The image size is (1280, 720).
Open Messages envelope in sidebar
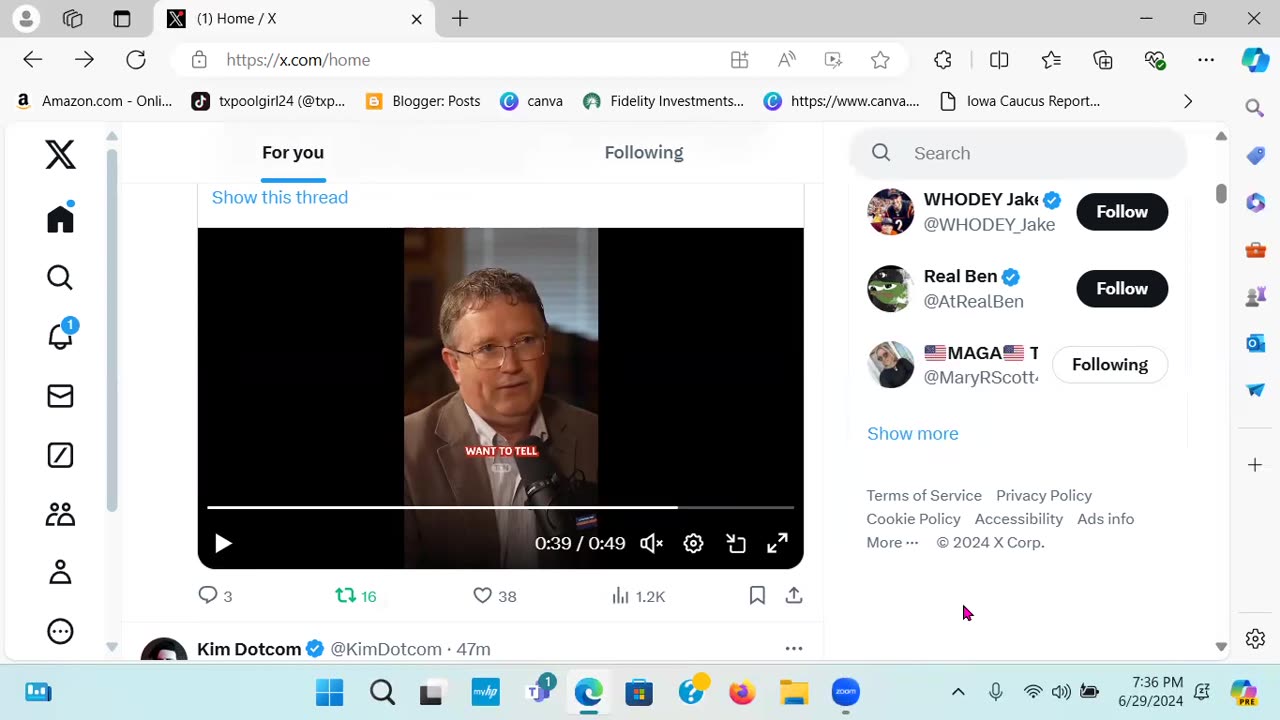coord(60,396)
